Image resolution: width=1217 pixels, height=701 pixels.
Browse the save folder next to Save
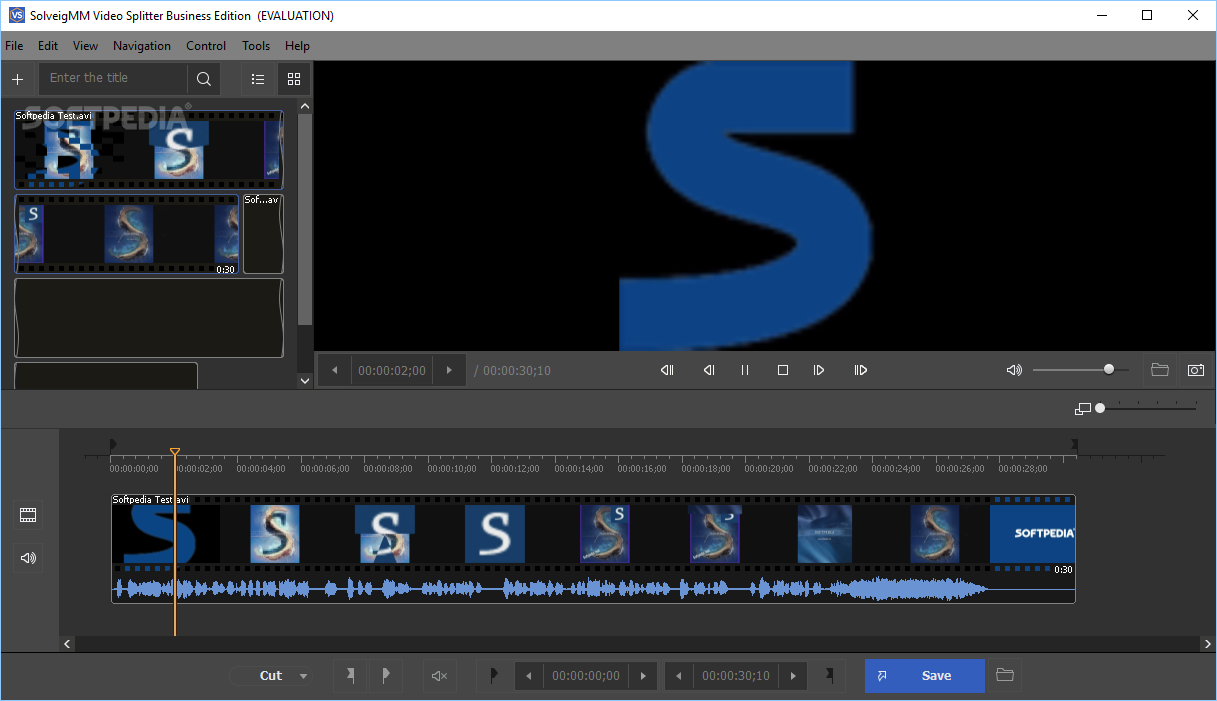tap(1005, 676)
